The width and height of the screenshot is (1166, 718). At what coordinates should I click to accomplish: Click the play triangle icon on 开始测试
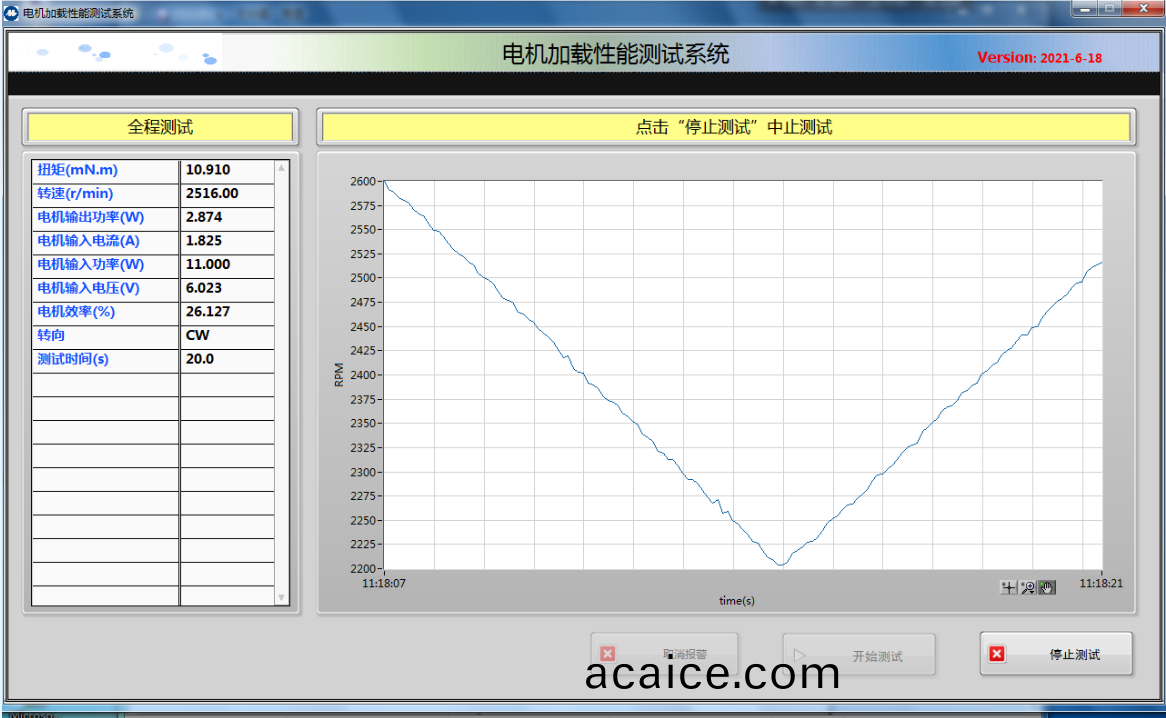[x=799, y=655]
